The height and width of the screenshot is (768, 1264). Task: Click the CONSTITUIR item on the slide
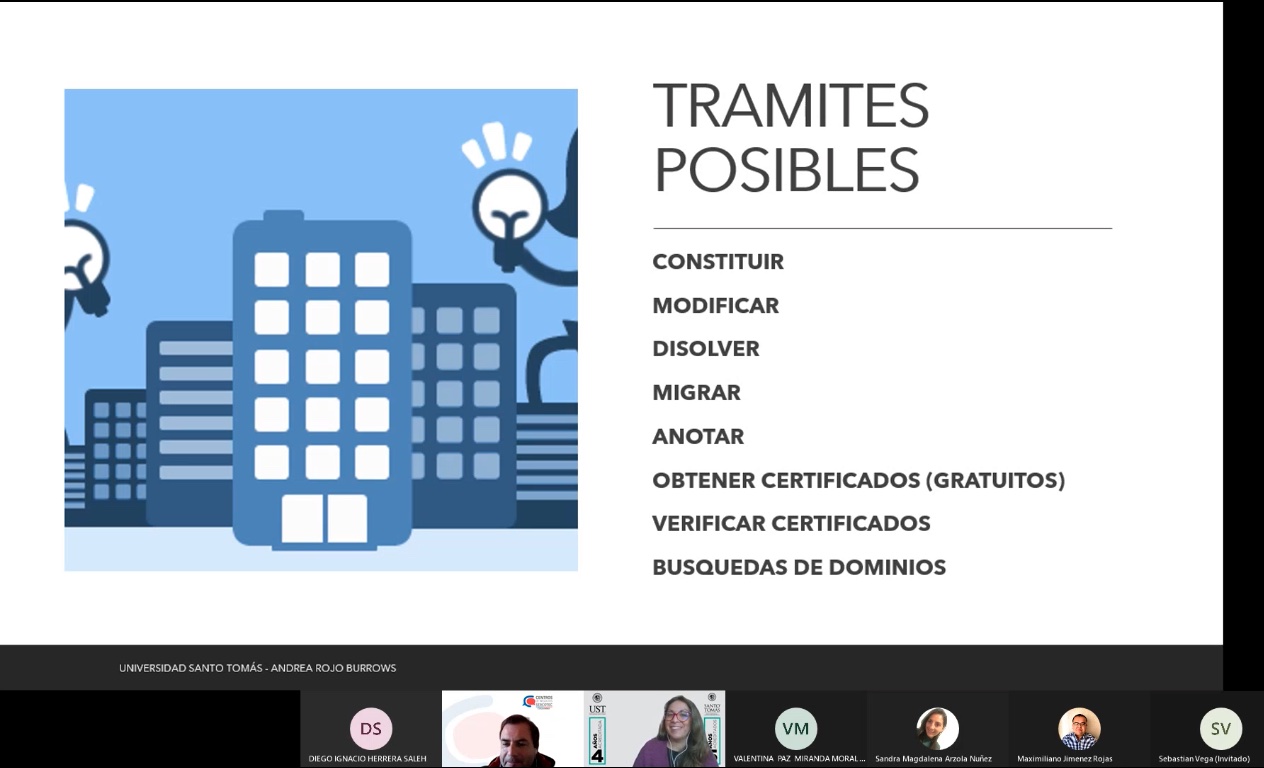coord(718,262)
